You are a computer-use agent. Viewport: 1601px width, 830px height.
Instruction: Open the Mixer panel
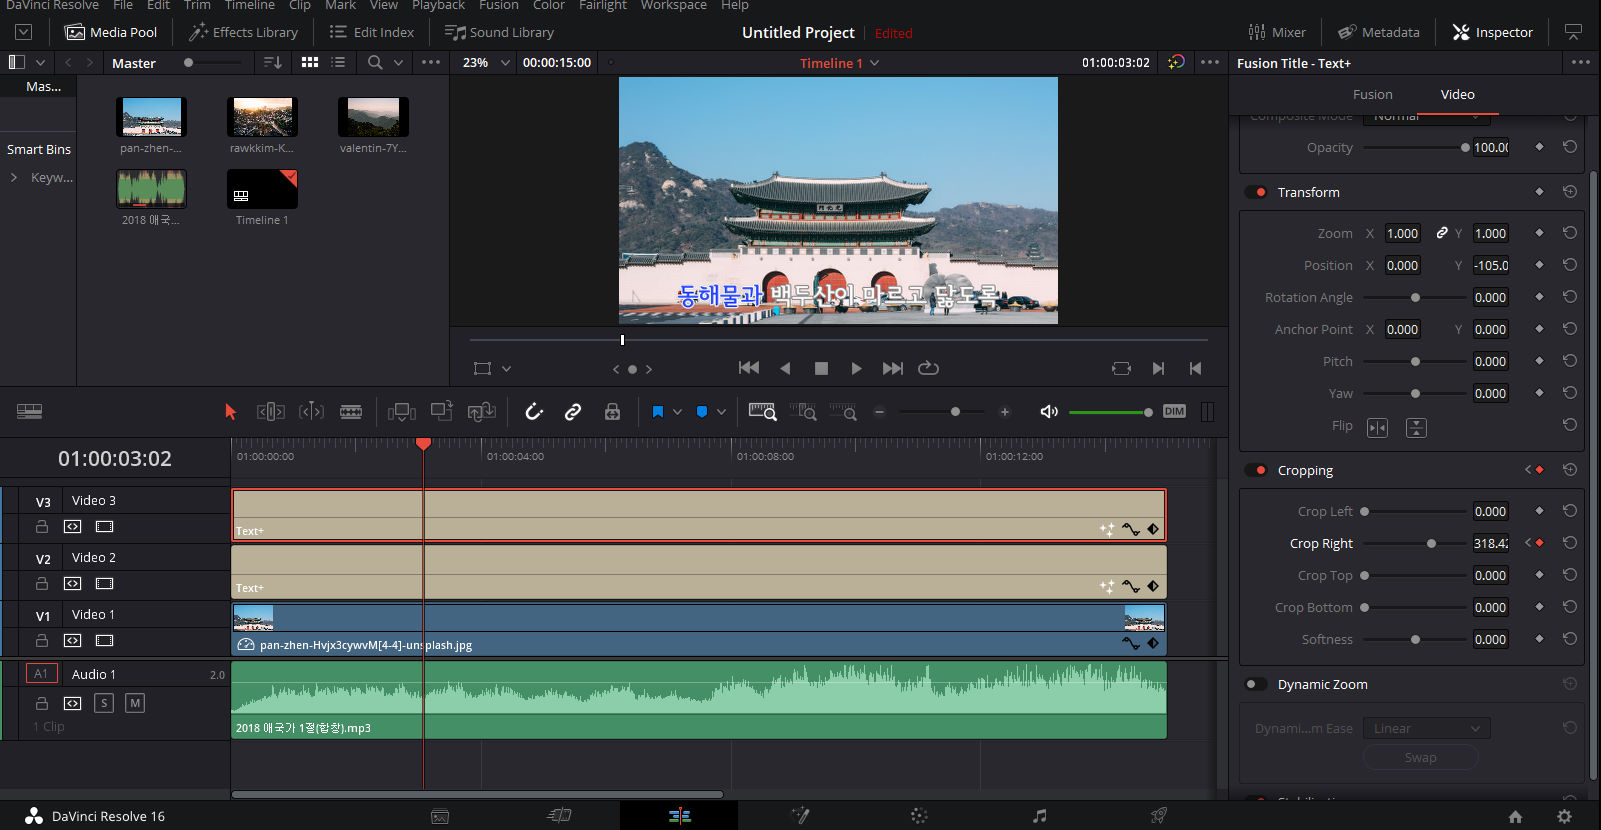point(1277,32)
